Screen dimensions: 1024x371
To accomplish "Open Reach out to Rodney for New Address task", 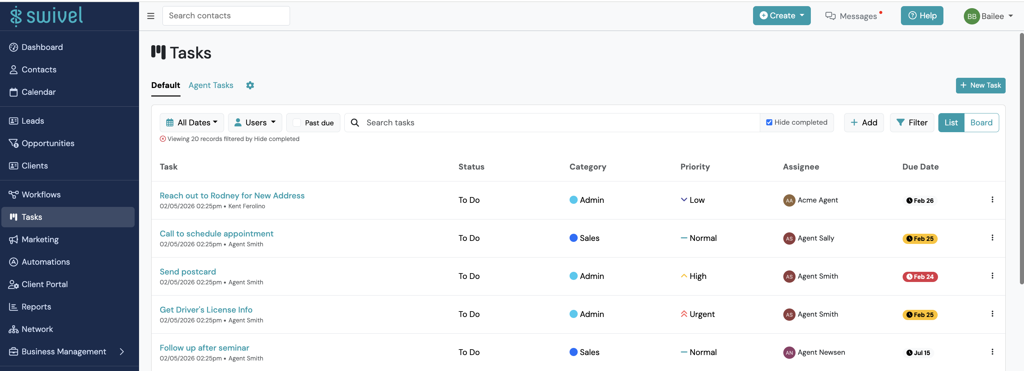I will point(232,195).
